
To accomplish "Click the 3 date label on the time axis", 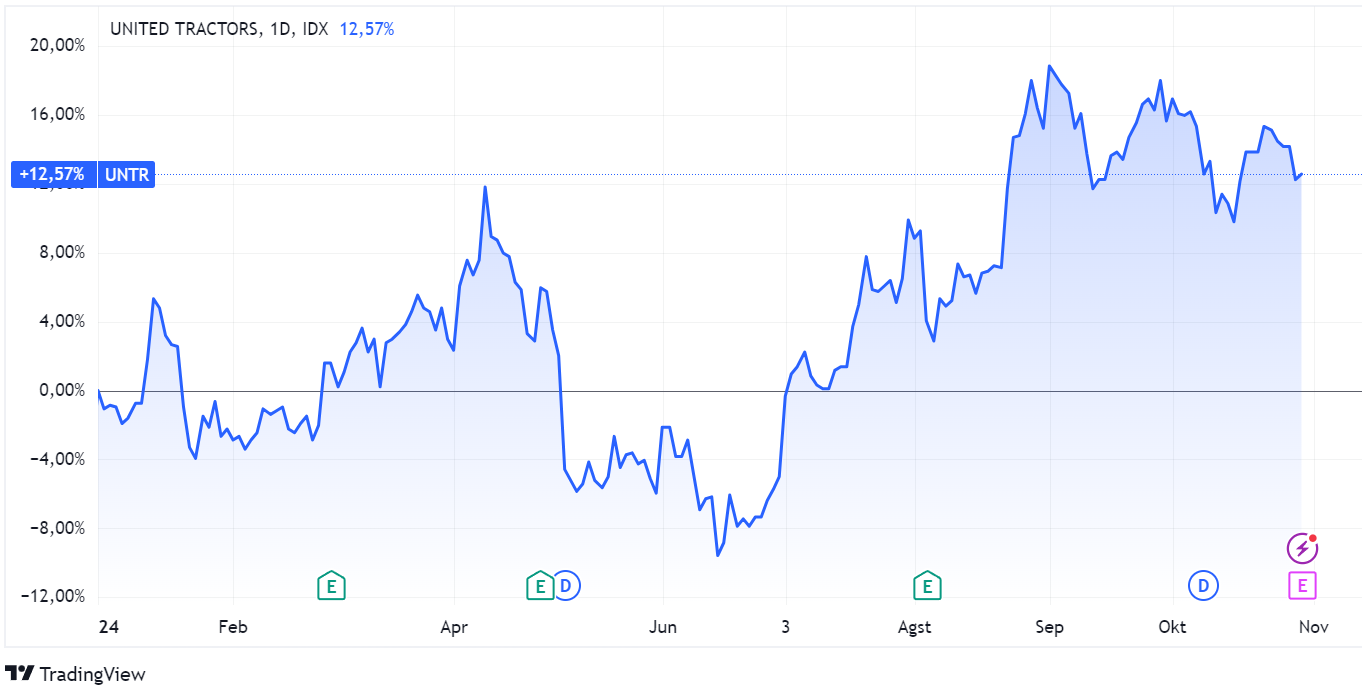I will [785, 628].
